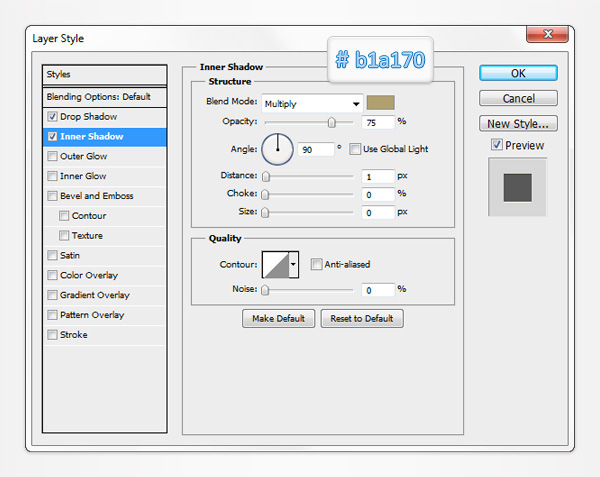Click the layer style preview thumbnail
600x477 pixels.
(517, 187)
